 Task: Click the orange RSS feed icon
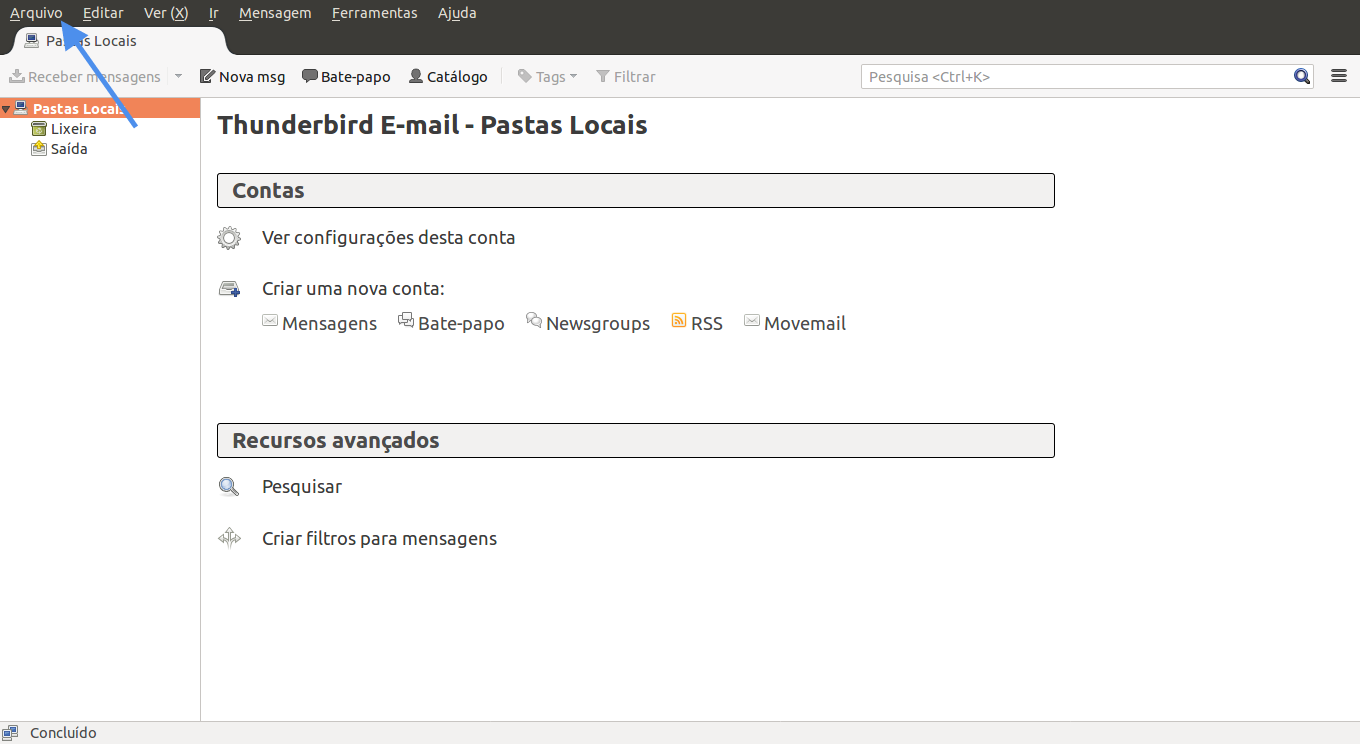pyautogui.click(x=679, y=321)
